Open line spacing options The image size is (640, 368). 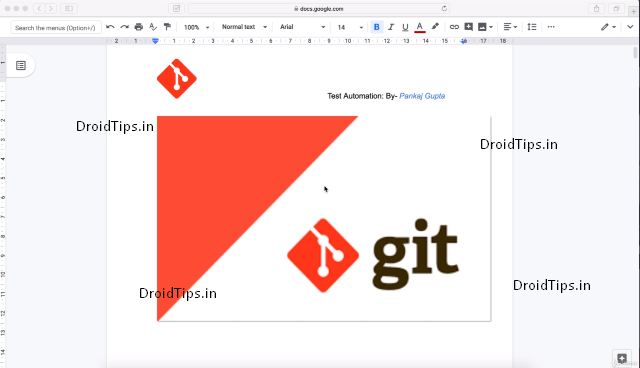click(532, 27)
